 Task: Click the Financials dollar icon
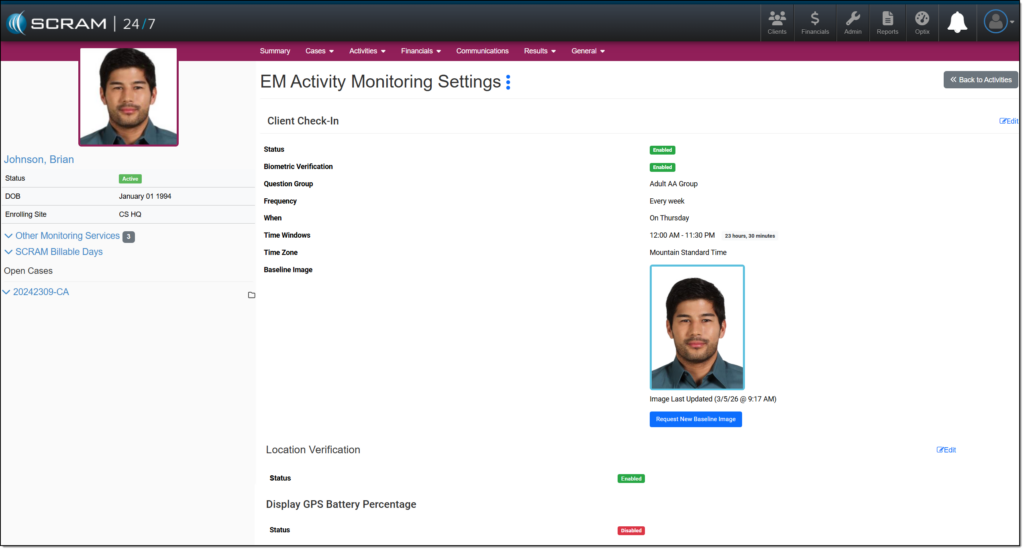tap(815, 22)
